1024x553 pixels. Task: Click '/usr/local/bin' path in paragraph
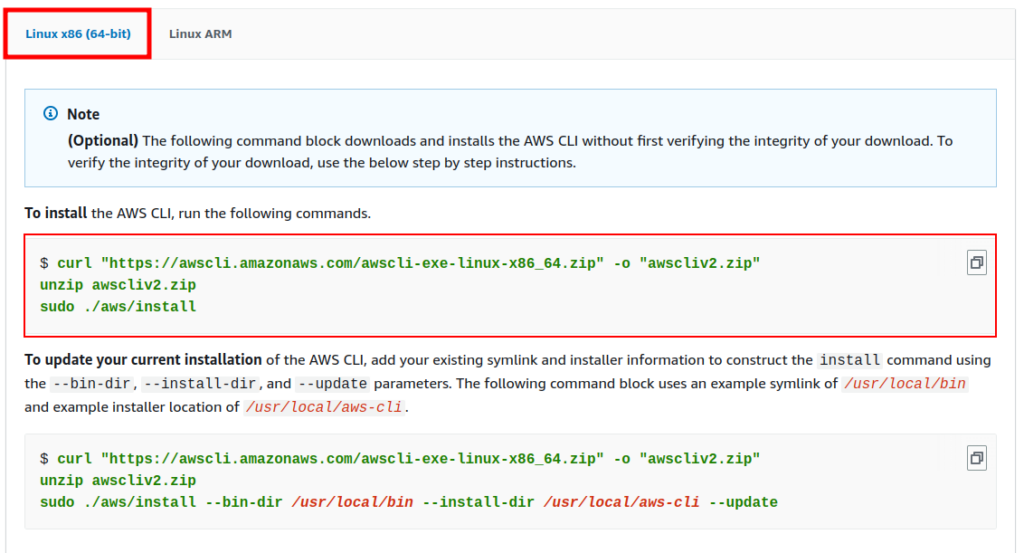[904, 383]
